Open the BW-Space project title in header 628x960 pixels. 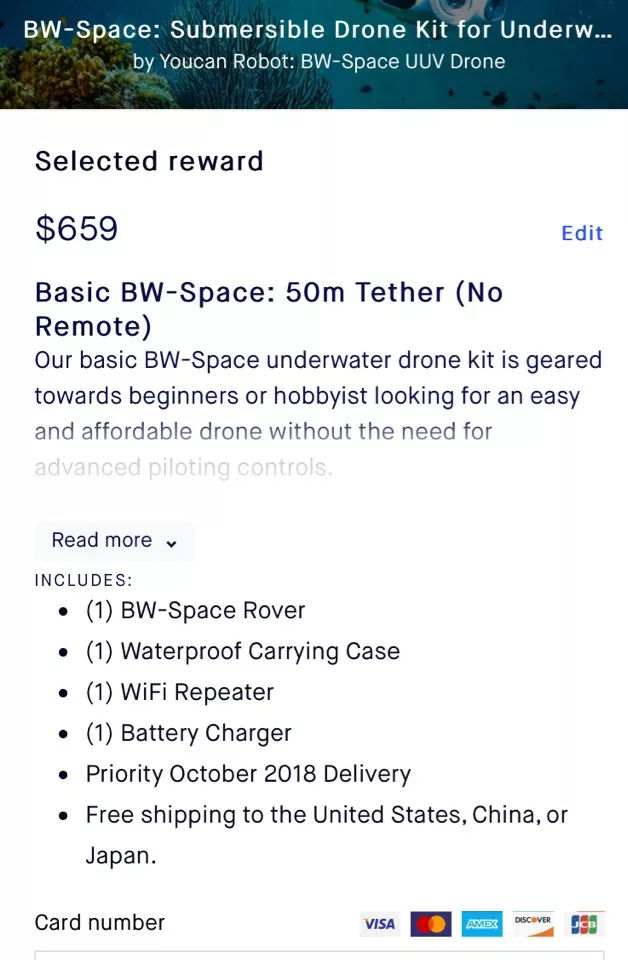coord(318,29)
